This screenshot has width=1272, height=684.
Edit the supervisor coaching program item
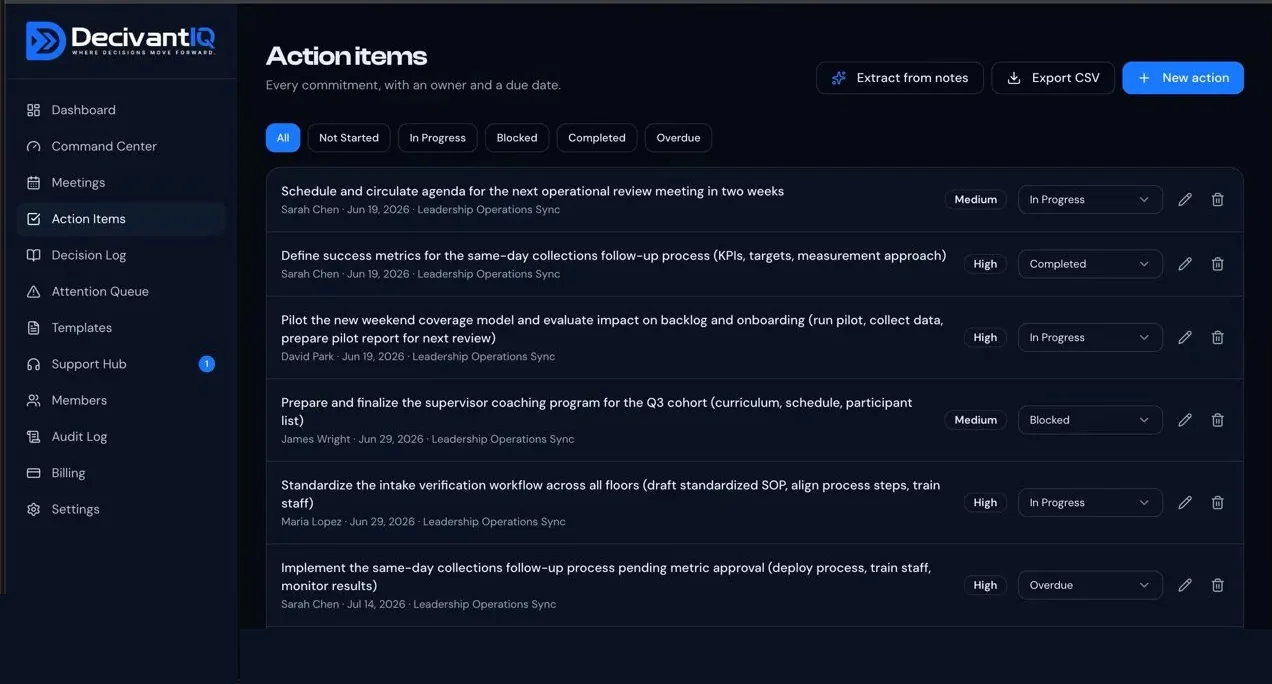point(1185,420)
